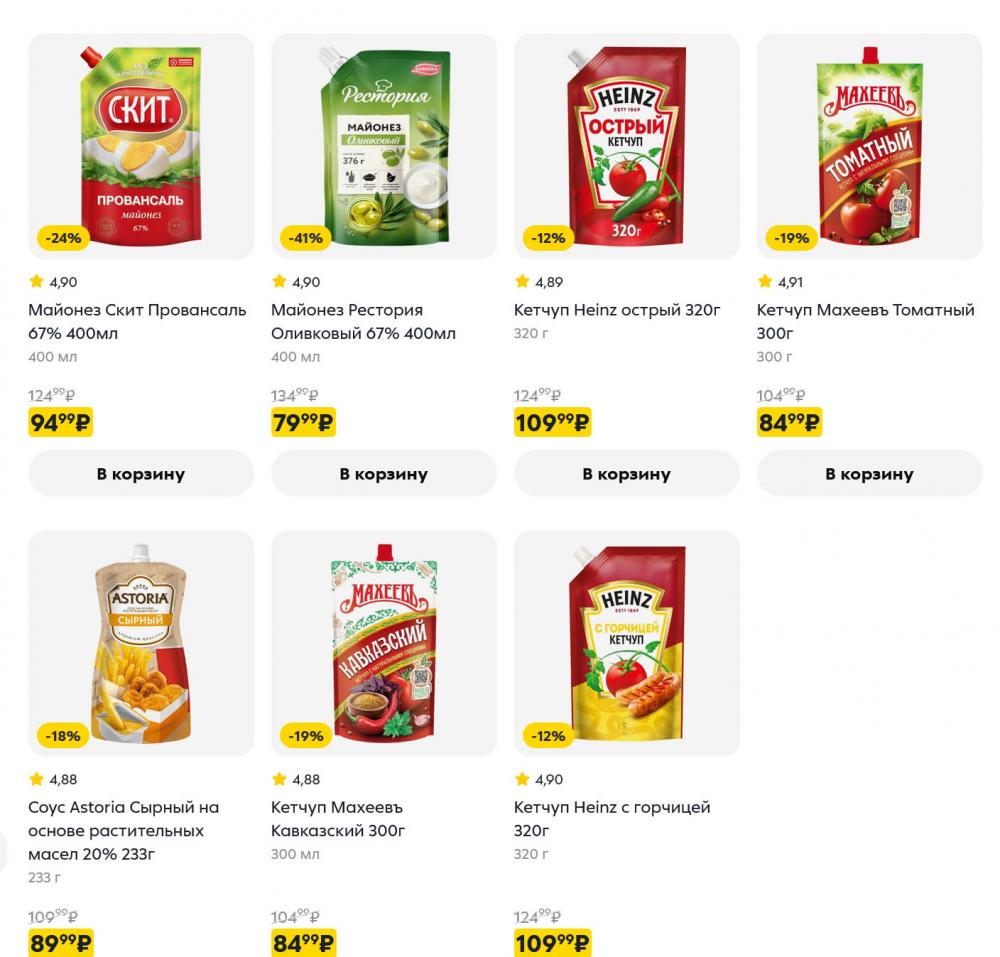Click the -12% badge on Heinz с горчицей
The height and width of the screenshot is (957, 1000).
click(x=548, y=737)
